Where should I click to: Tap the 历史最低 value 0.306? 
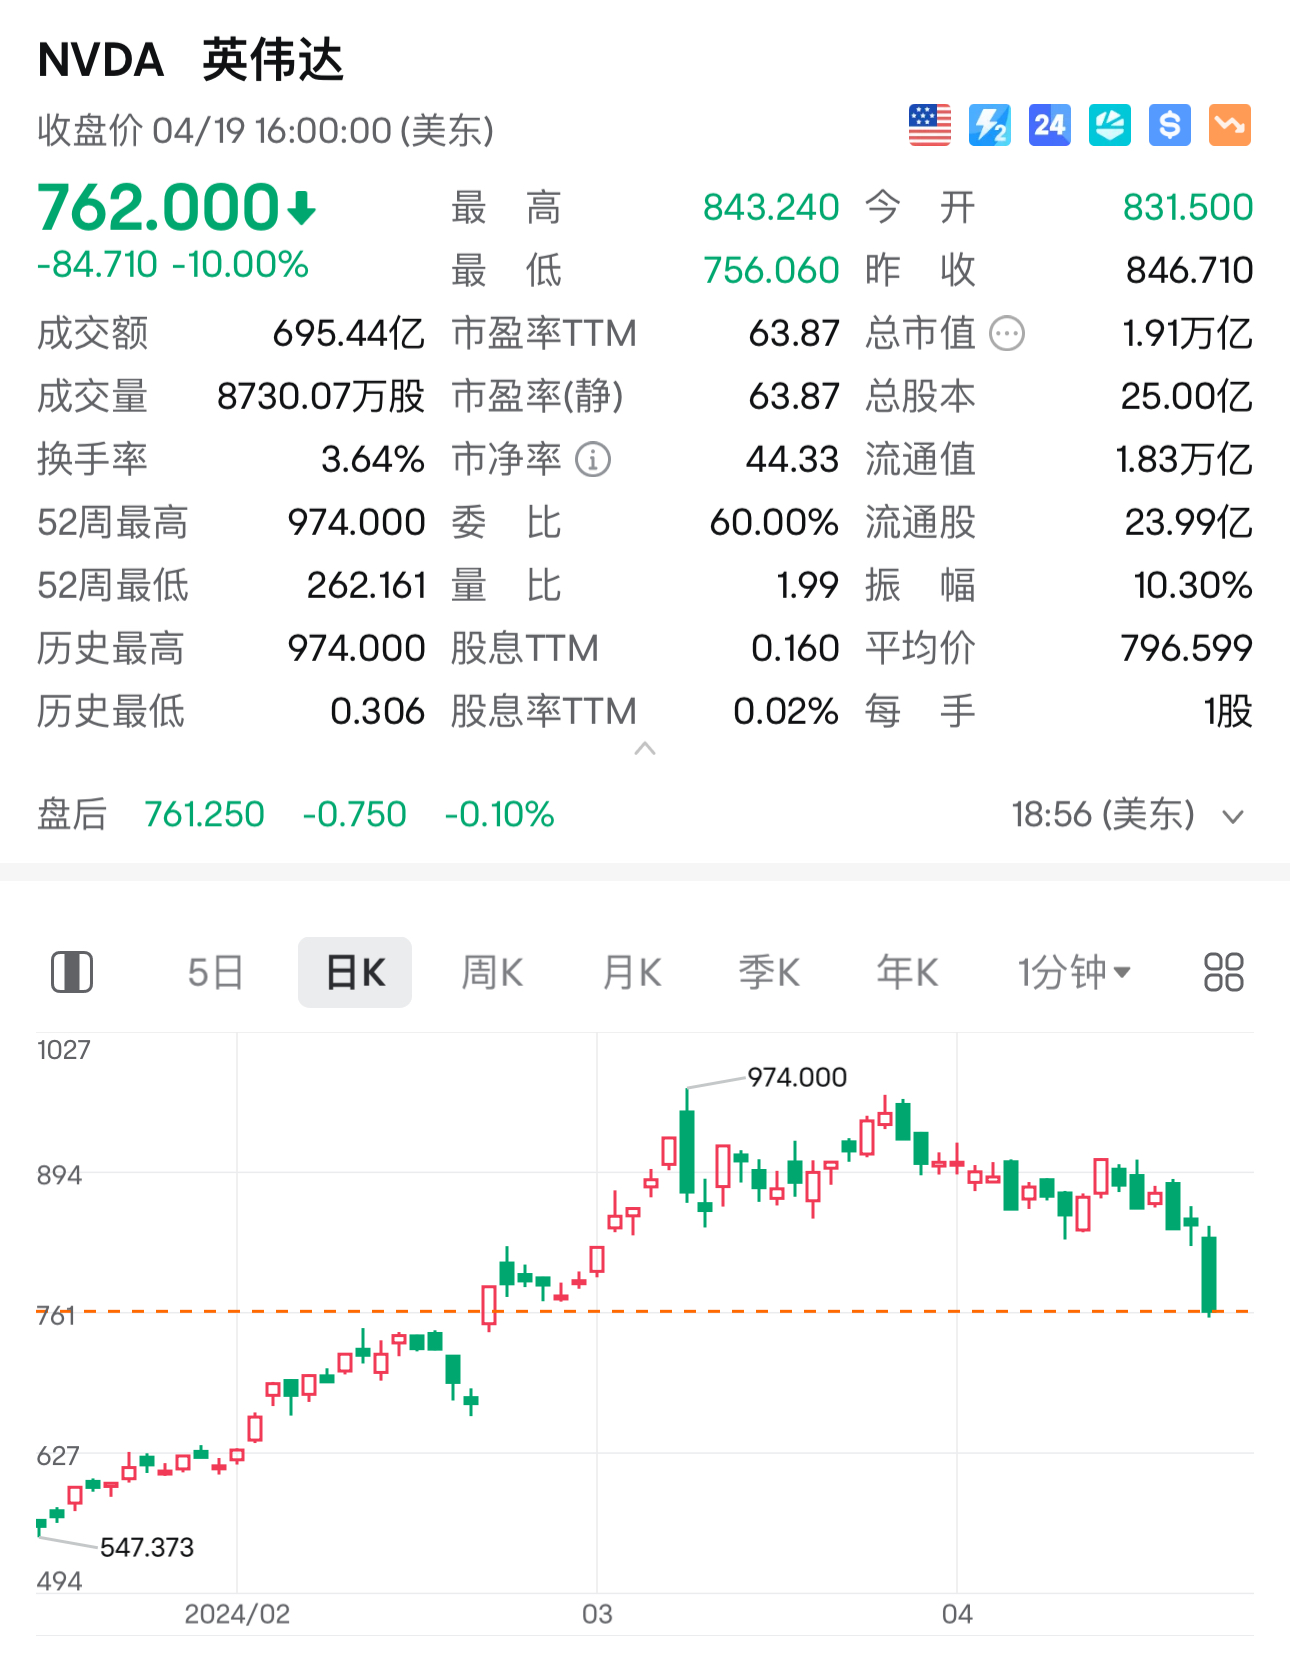378,712
